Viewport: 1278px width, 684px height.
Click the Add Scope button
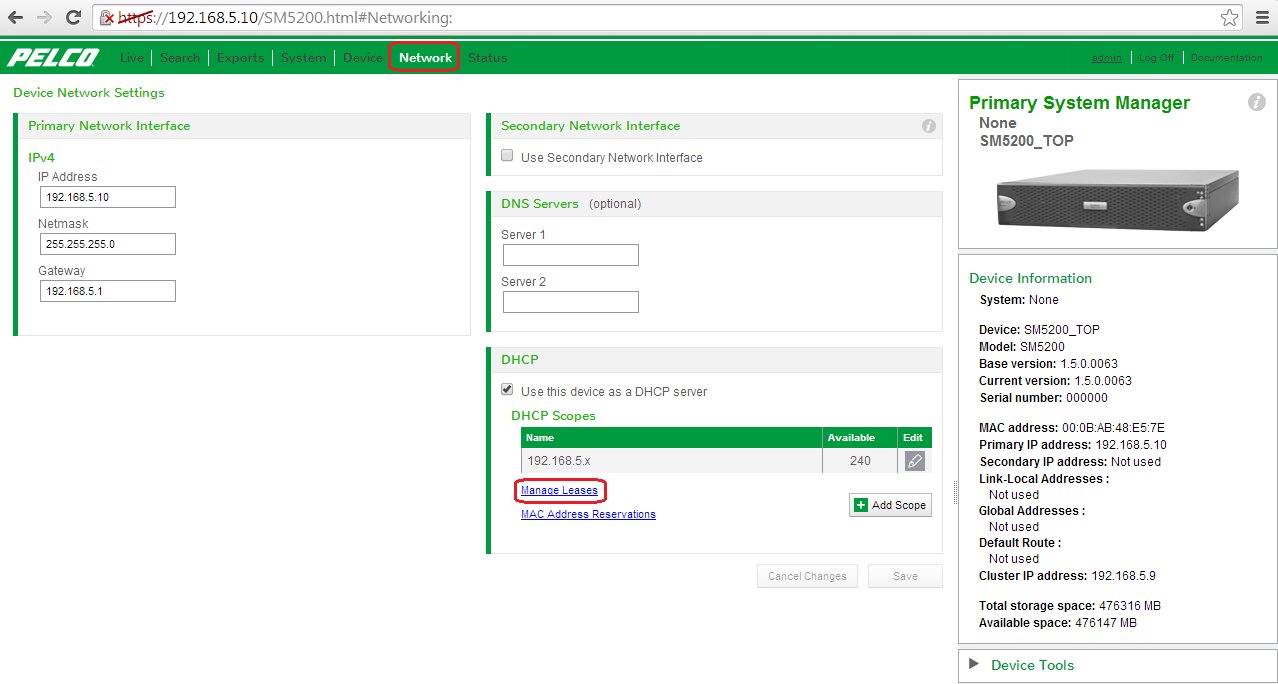pyautogui.click(x=890, y=505)
